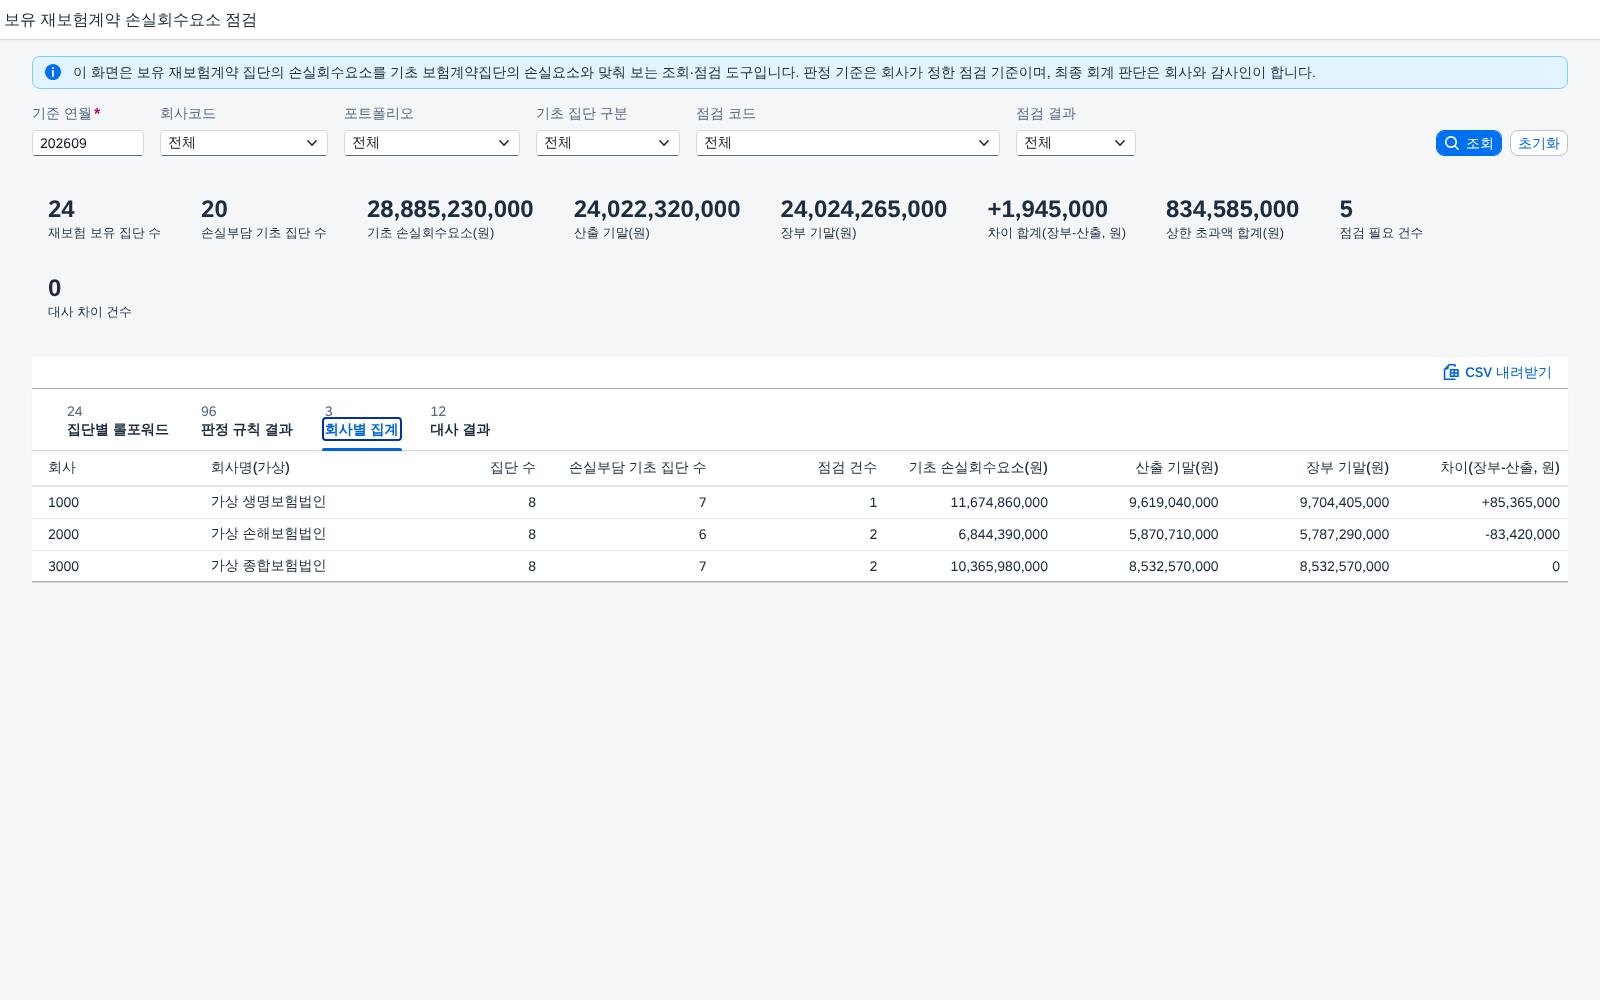Click the CSV 내려받기 download link
This screenshot has width=1600, height=1000.
pyautogui.click(x=1497, y=372)
